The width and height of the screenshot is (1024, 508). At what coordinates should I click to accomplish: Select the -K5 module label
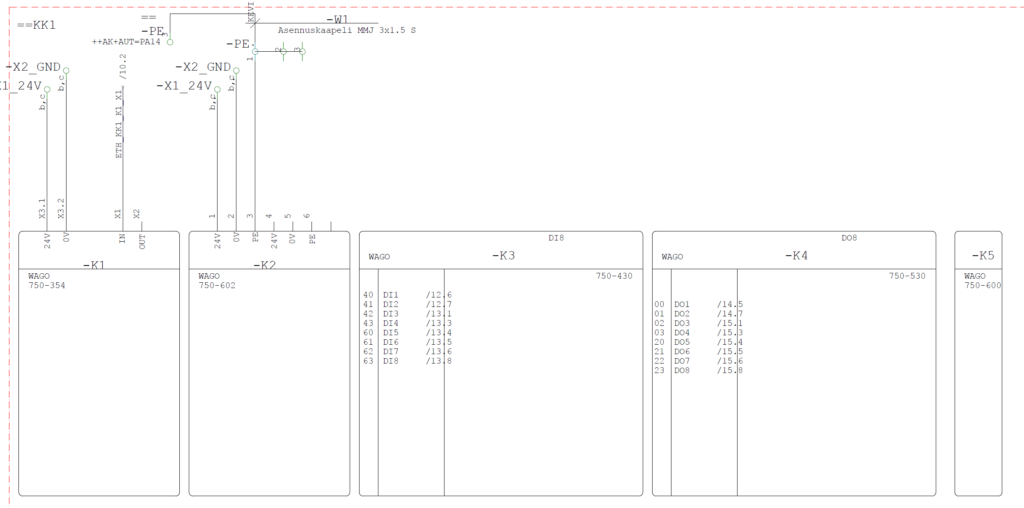983,256
